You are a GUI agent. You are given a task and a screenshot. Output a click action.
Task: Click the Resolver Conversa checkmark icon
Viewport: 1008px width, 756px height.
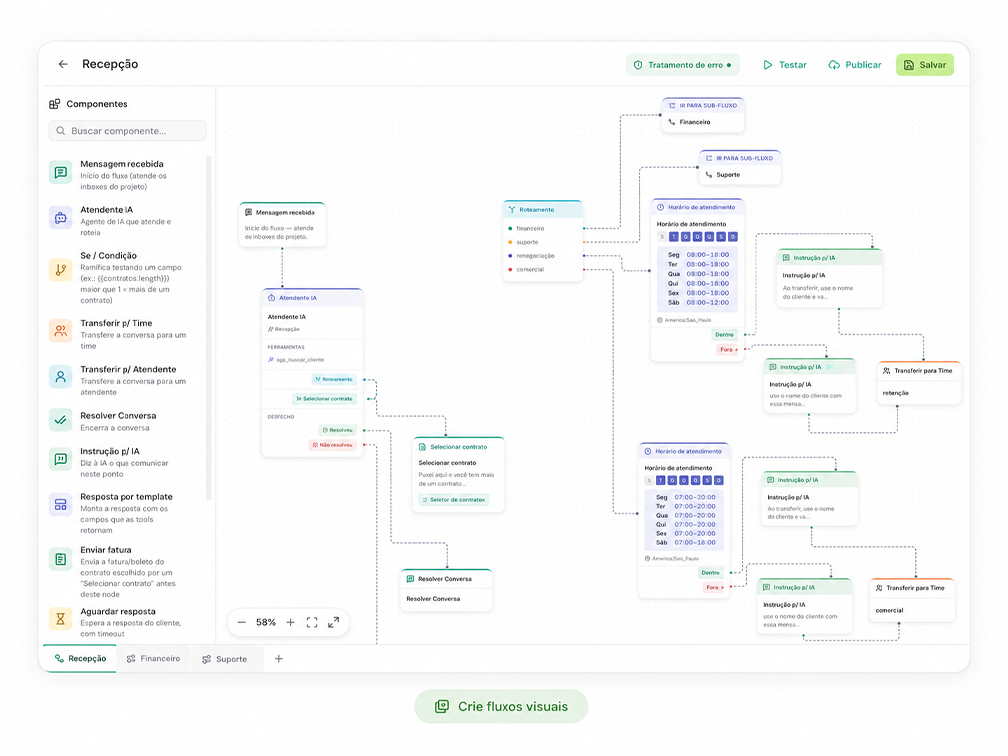[x=60, y=420]
